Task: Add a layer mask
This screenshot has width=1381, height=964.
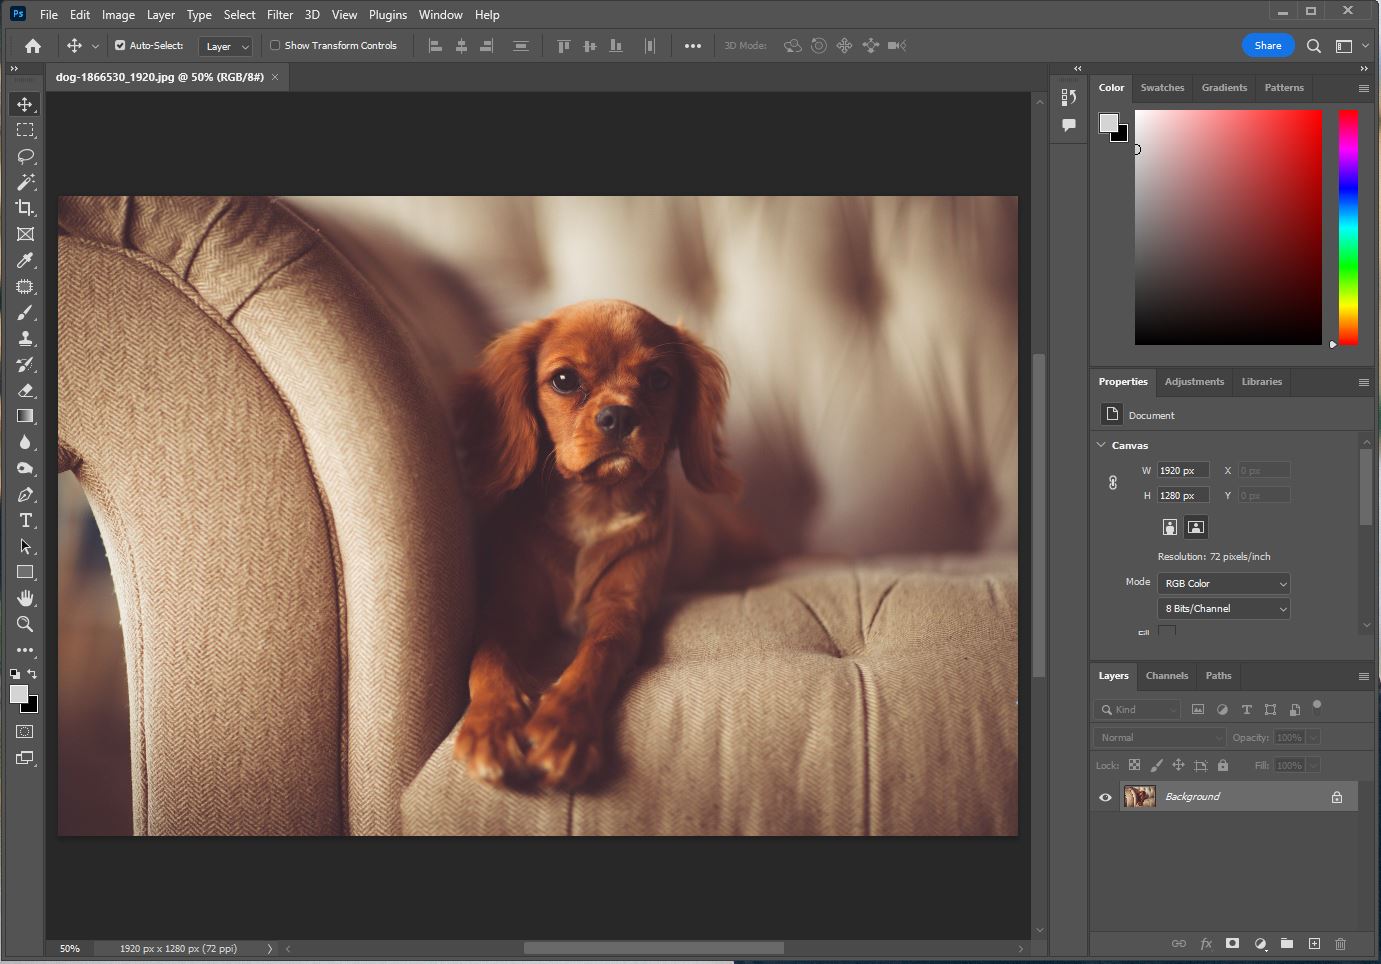Action: (x=1233, y=943)
